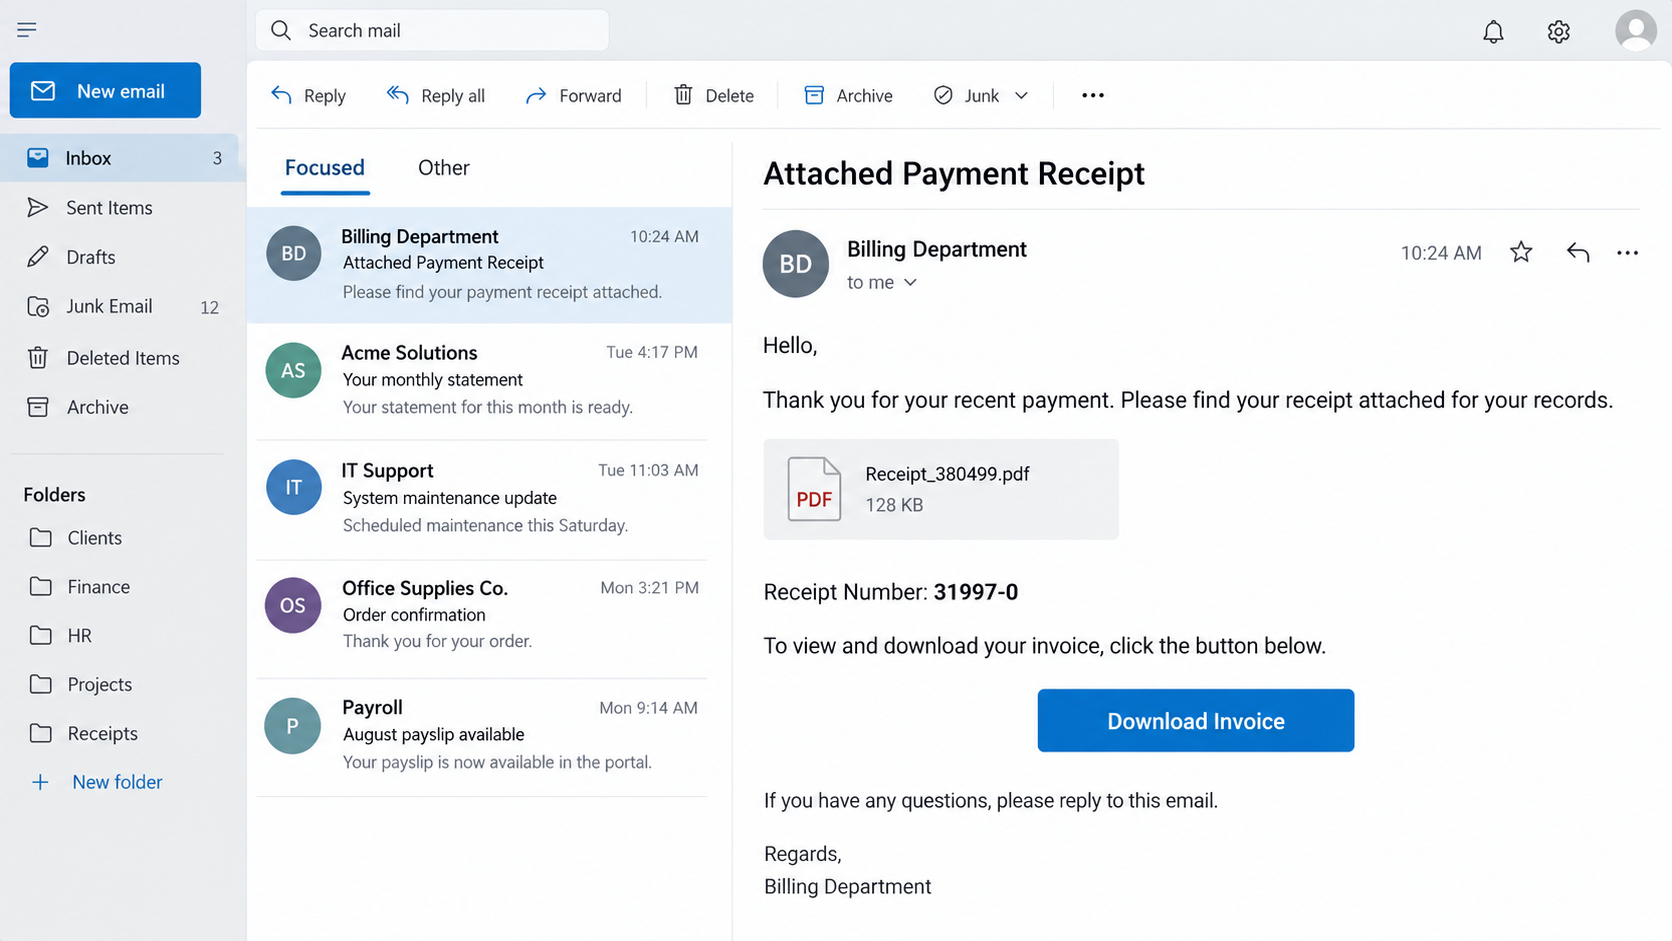The height and width of the screenshot is (941, 1672).
Task: Expand the Junk dropdown arrow
Action: (x=1021, y=95)
